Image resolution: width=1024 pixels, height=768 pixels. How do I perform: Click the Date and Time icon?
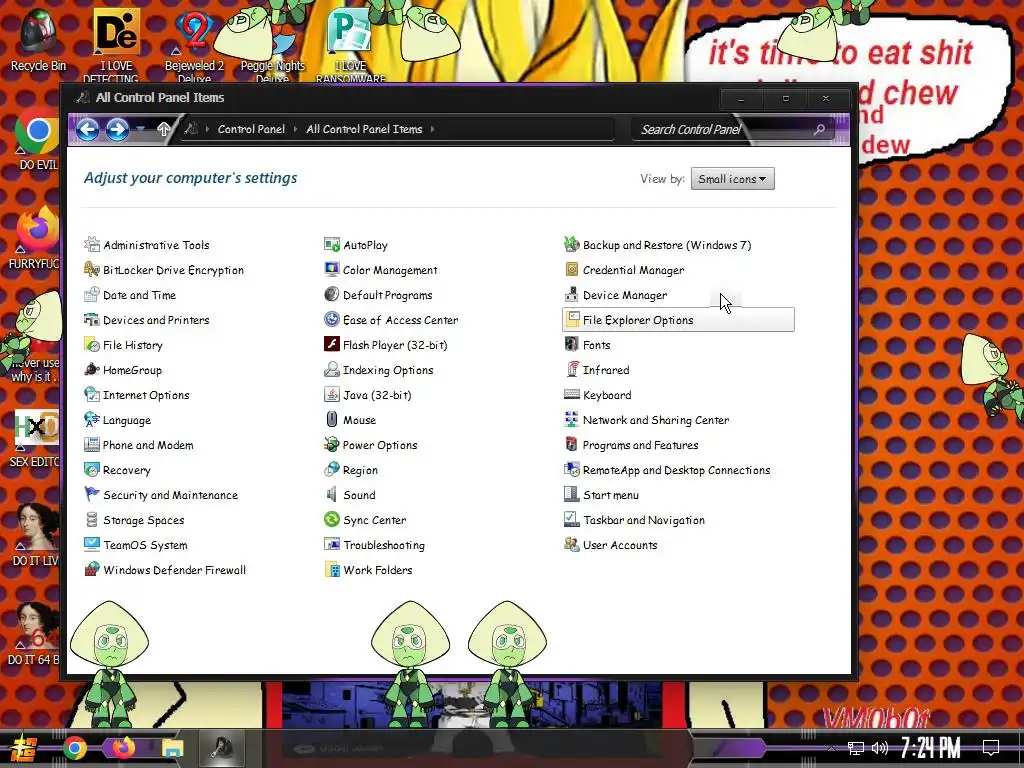[x=92, y=295]
